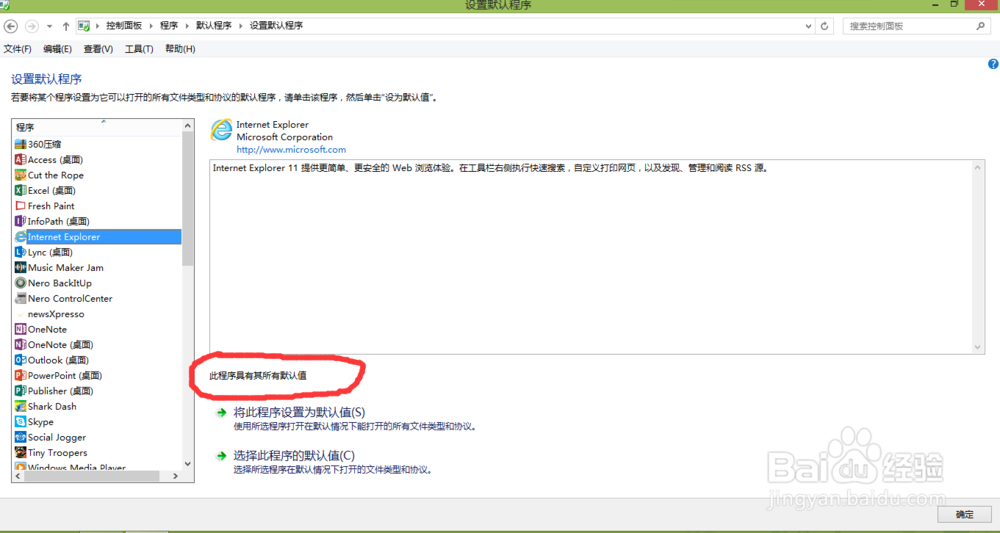Click the OneNote (桌面) icon
The width and height of the screenshot is (1000, 533).
(20, 345)
